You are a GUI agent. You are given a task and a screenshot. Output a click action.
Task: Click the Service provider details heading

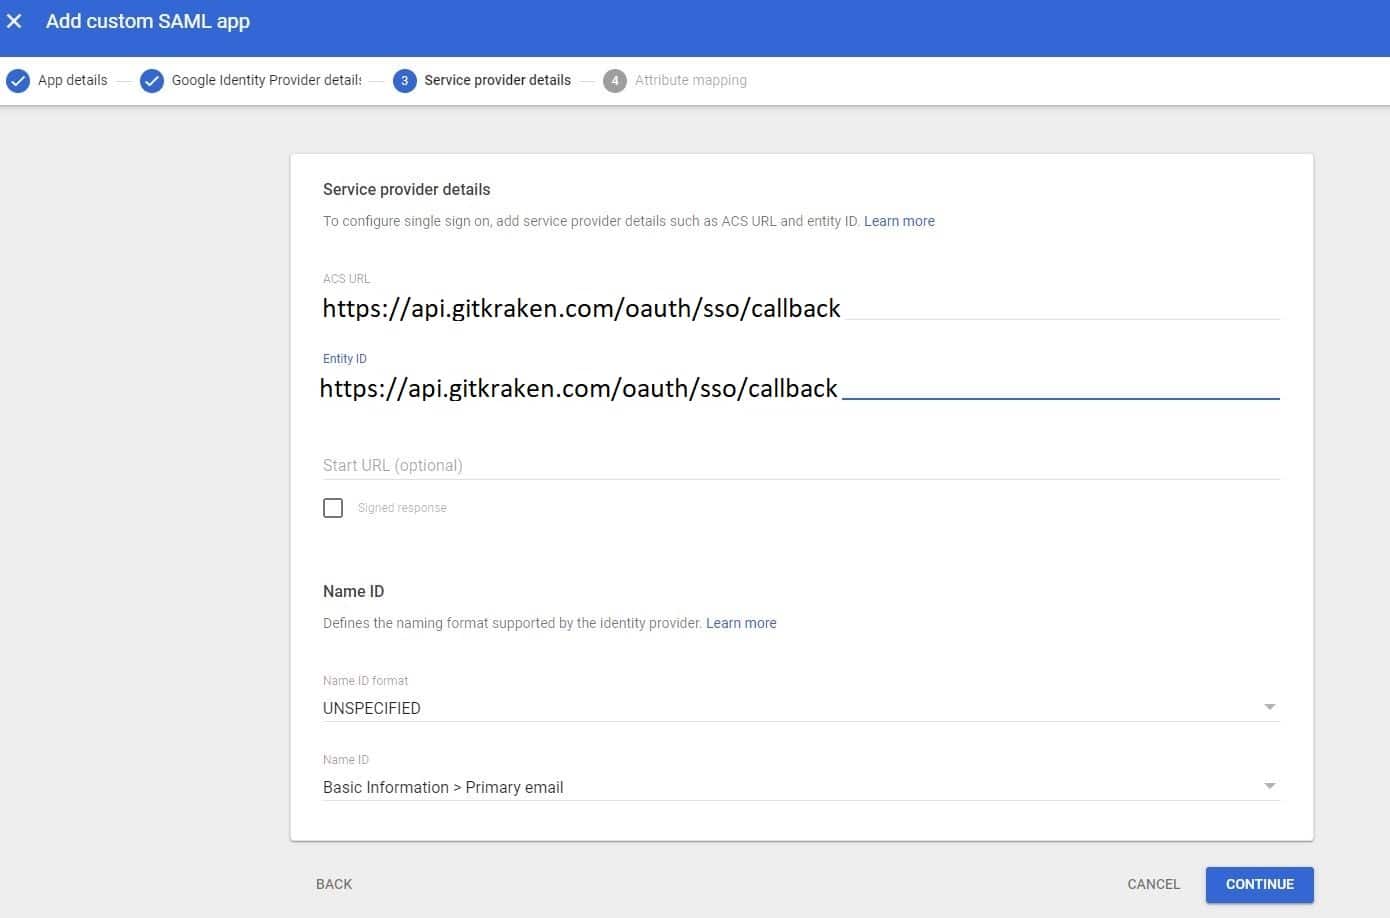tap(407, 189)
